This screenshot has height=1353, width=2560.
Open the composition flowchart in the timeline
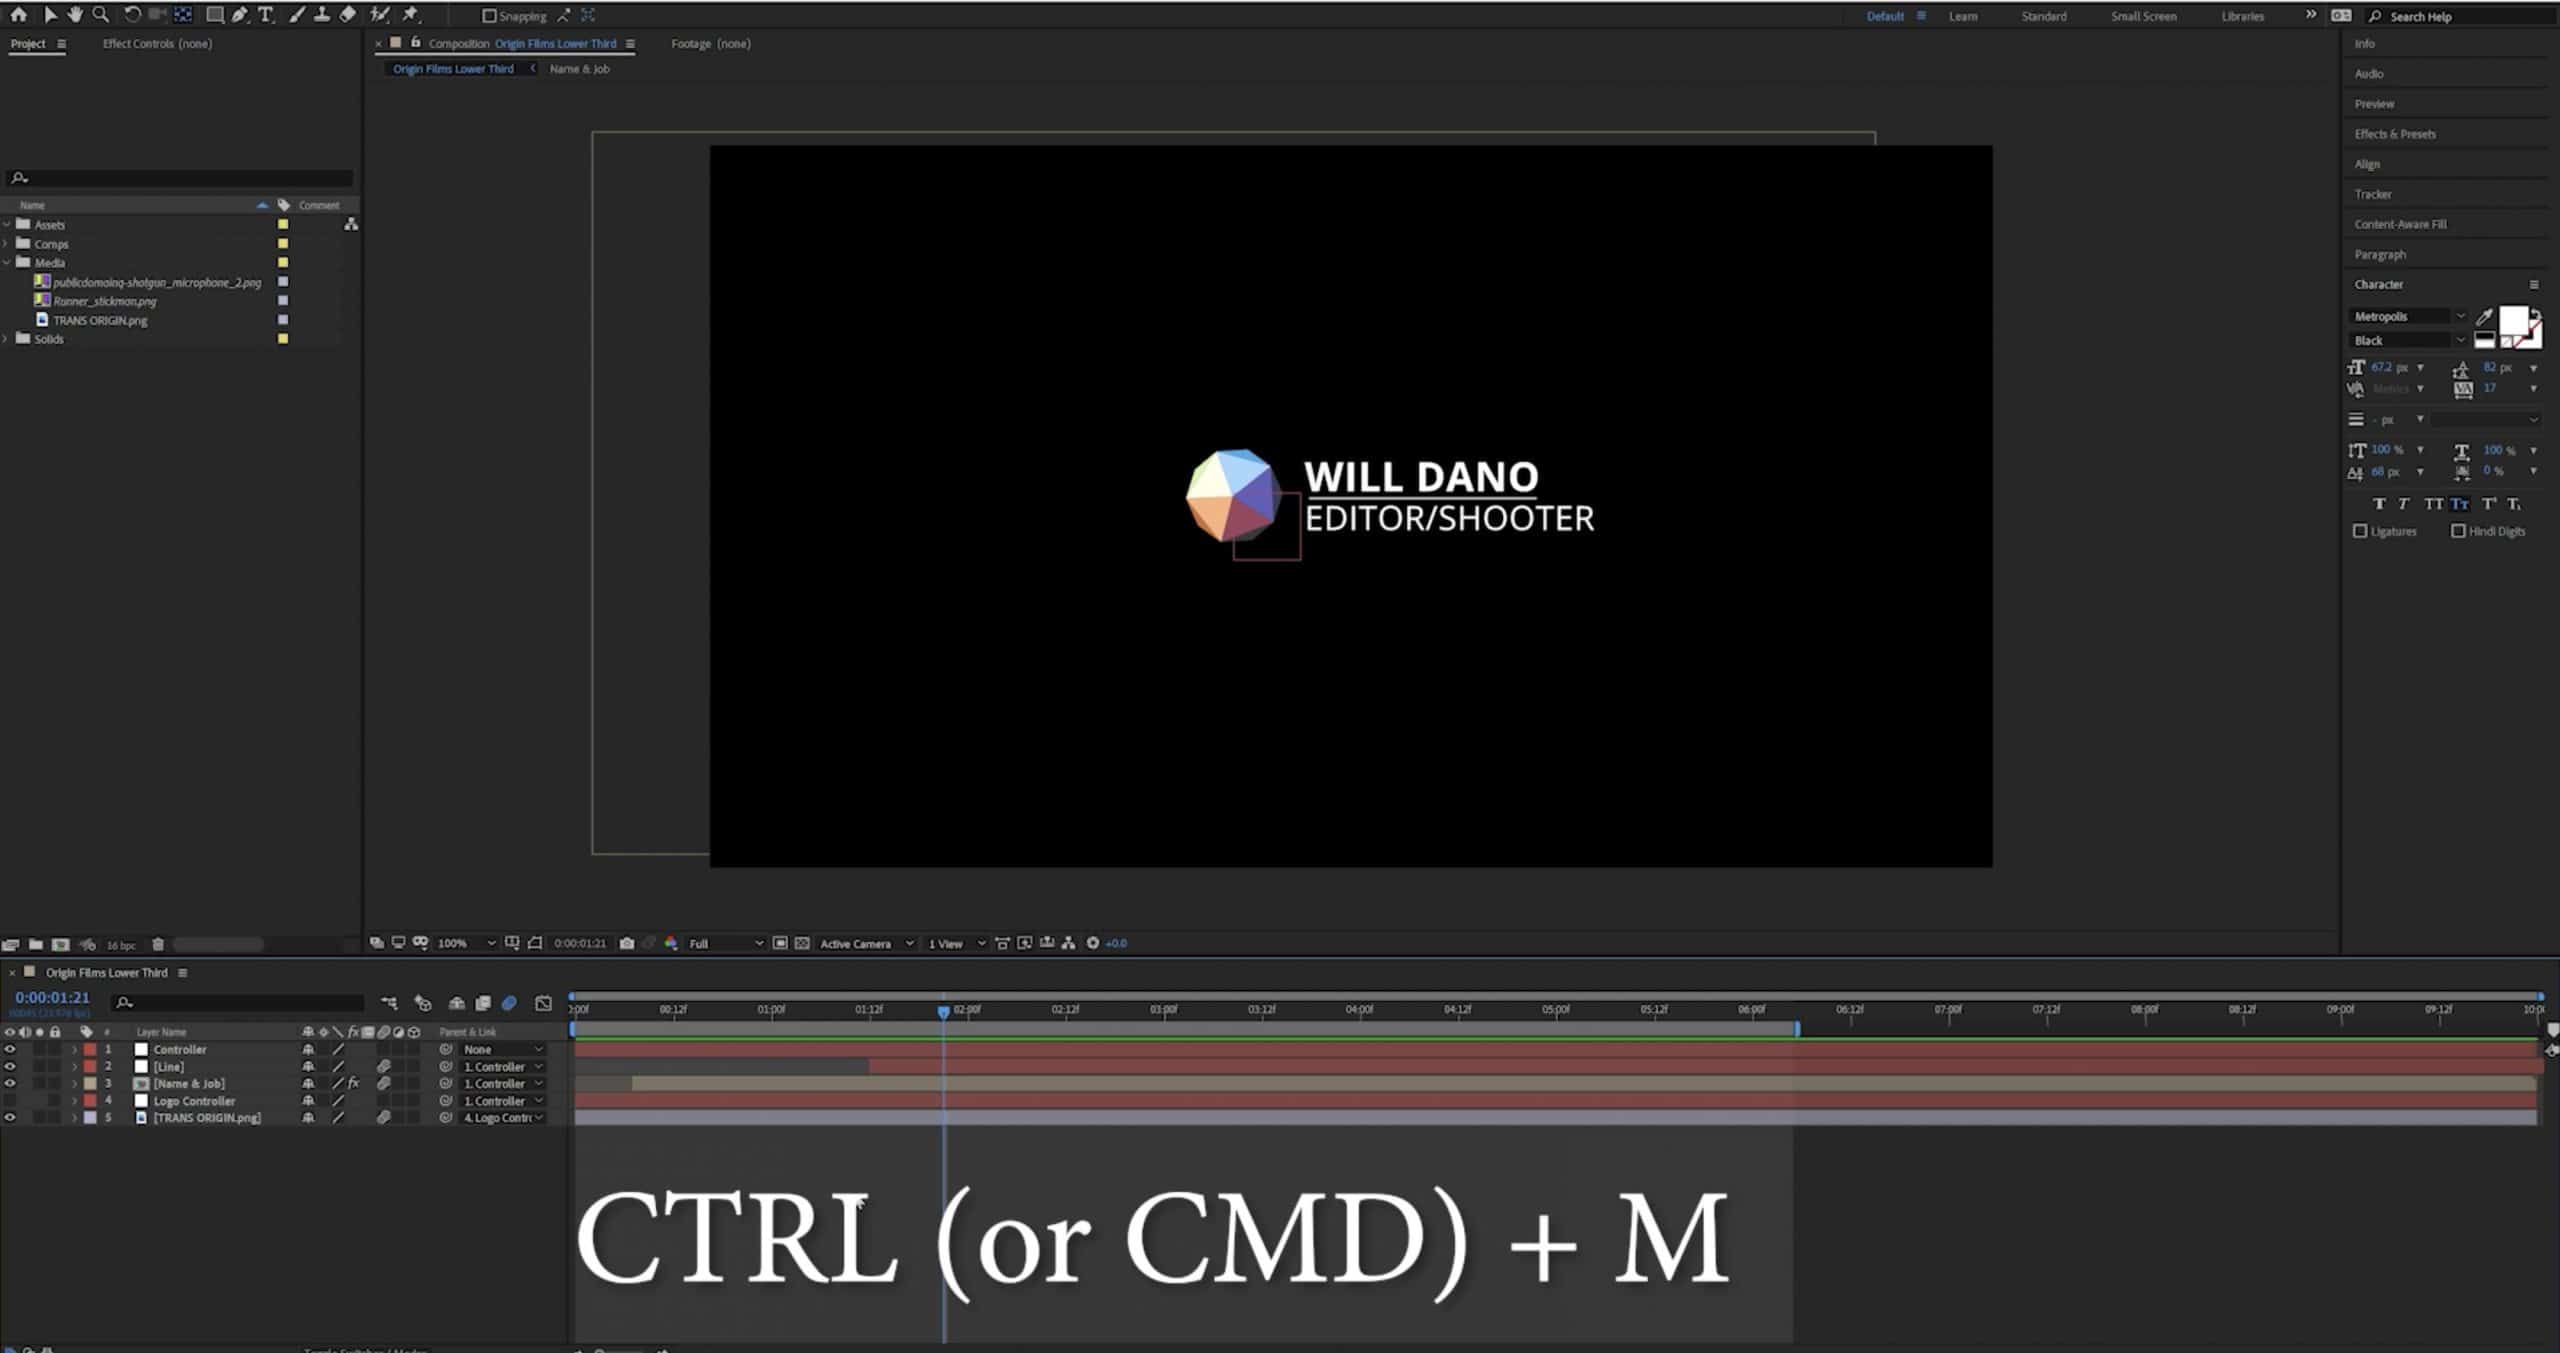[x=389, y=1002]
